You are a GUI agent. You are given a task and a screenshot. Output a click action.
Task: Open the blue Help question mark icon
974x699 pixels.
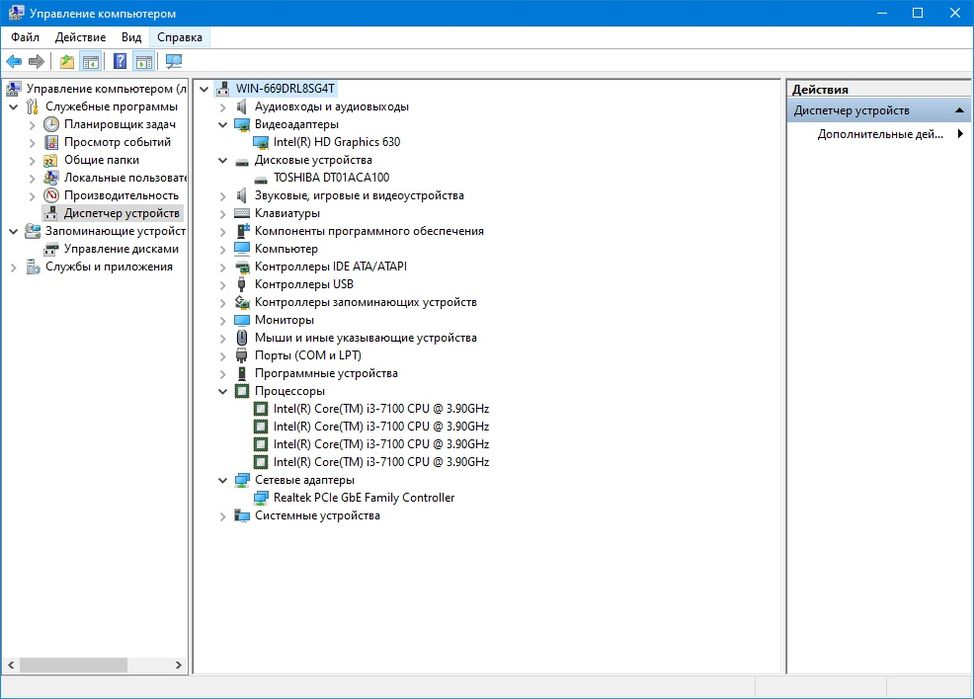pyautogui.click(x=120, y=62)
